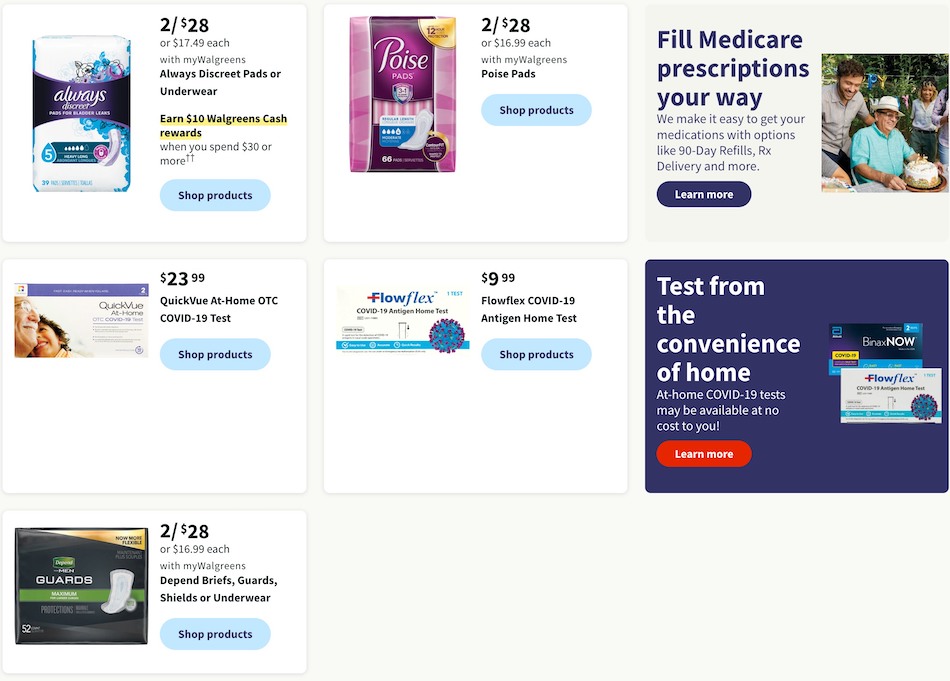The image size is (950, 681).
Task: Shop products for Always Discreet Pads
Action: [215, 195]
